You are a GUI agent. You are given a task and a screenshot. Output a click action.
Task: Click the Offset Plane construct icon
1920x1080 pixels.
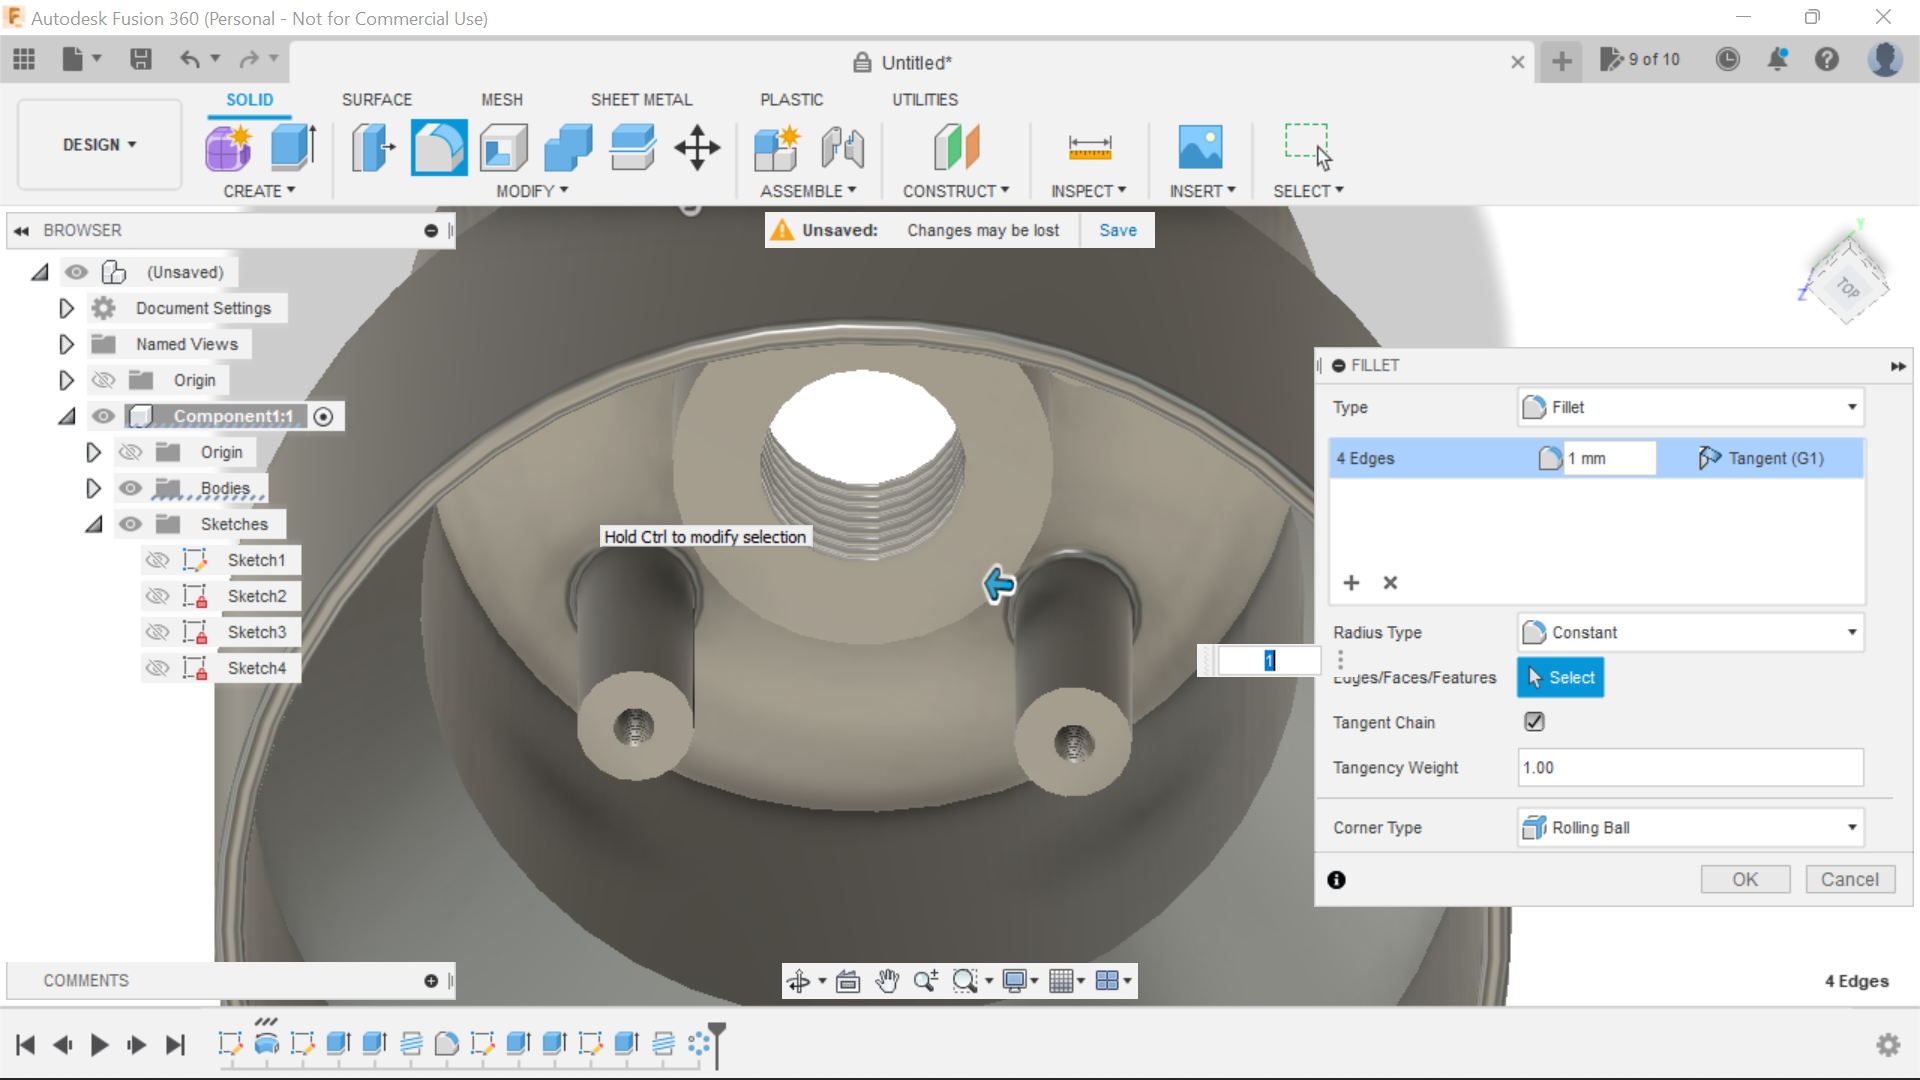coord(955,148)
